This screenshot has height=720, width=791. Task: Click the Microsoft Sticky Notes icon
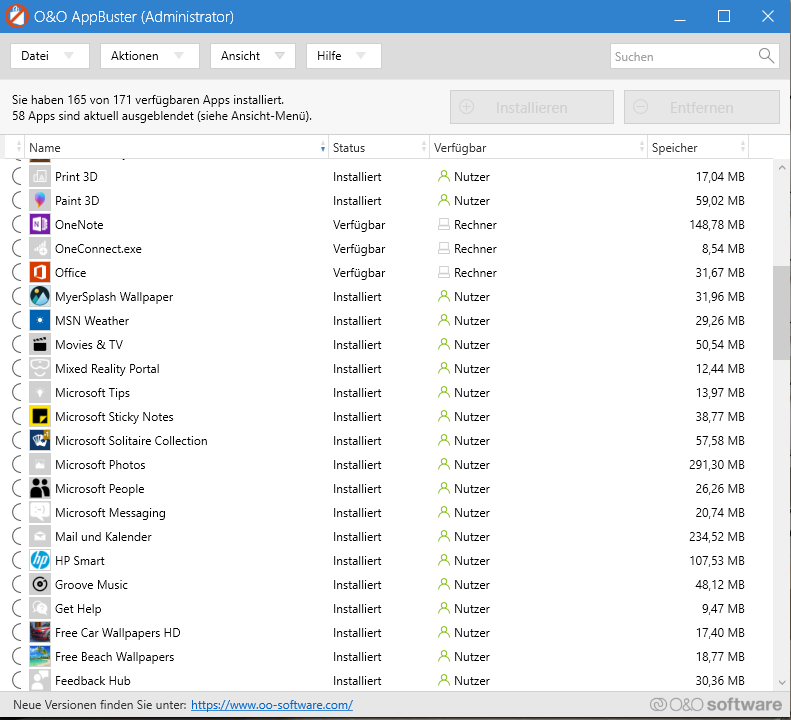coord(40,416)
